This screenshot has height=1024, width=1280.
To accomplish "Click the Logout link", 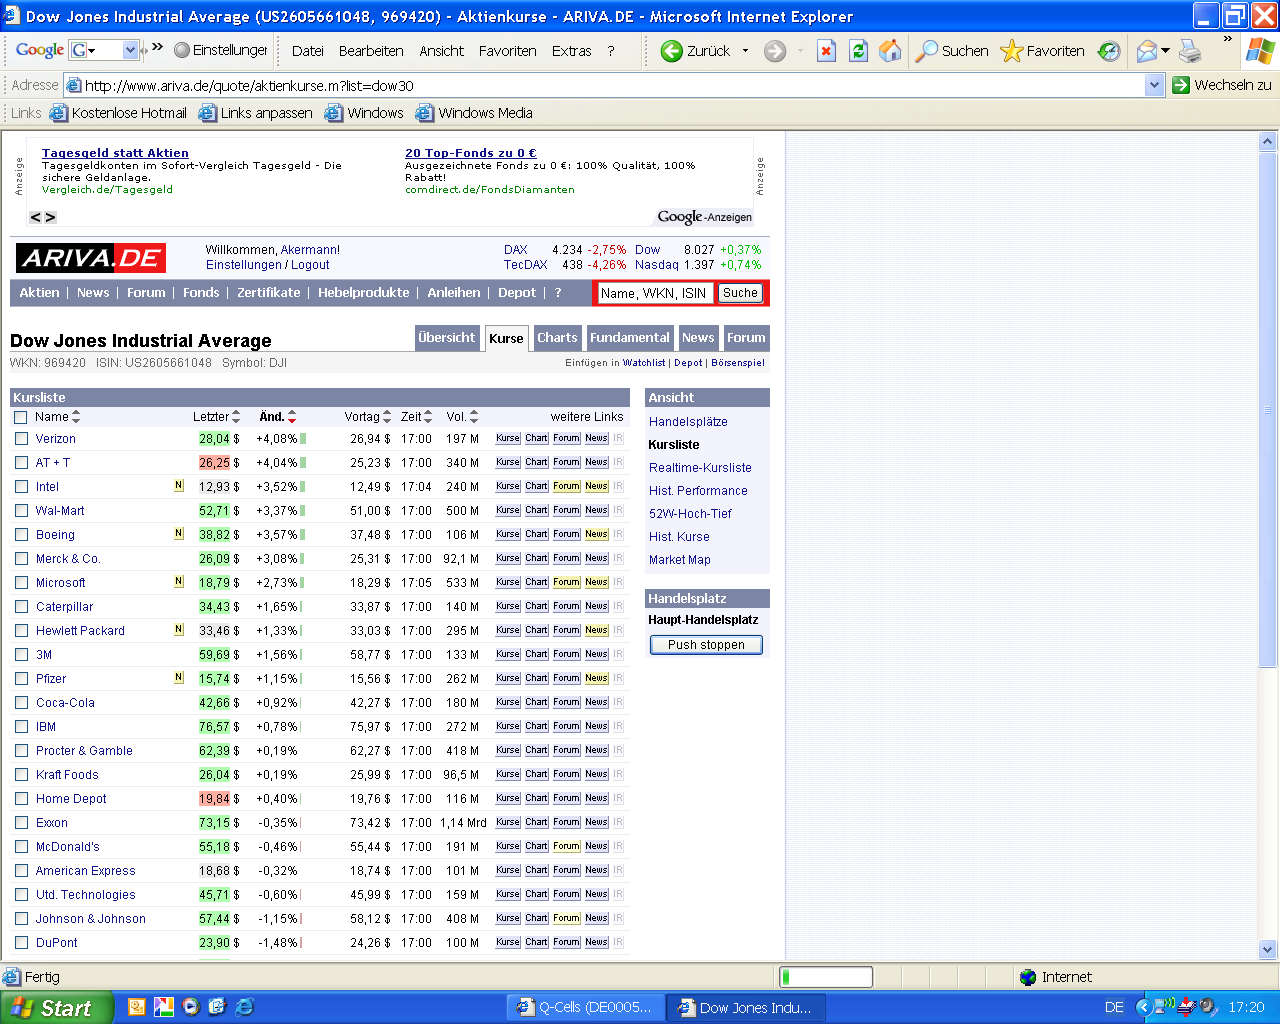I will 310,265.
